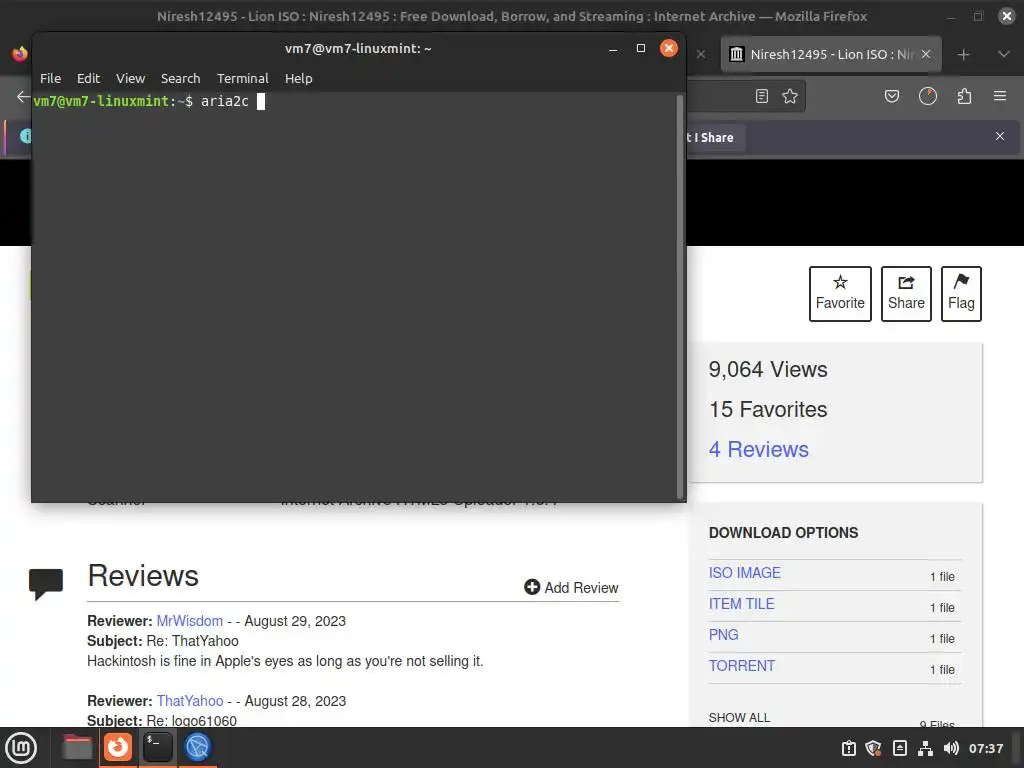Open a new Firefox tab with the plus icon
The width and height of the screenshot is (1024, 768).
coord(963,55)
